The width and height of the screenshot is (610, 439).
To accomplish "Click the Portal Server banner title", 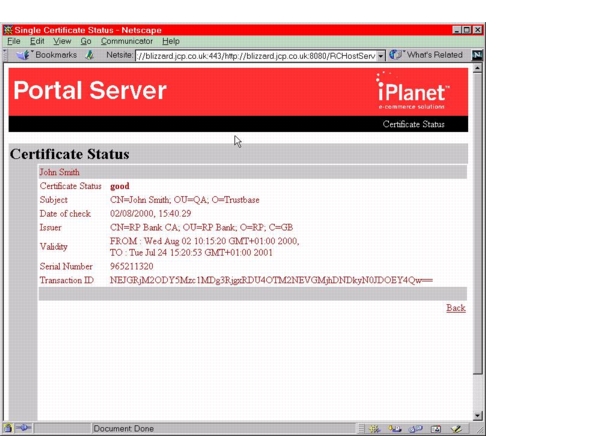I will click(x=90, y=90).
